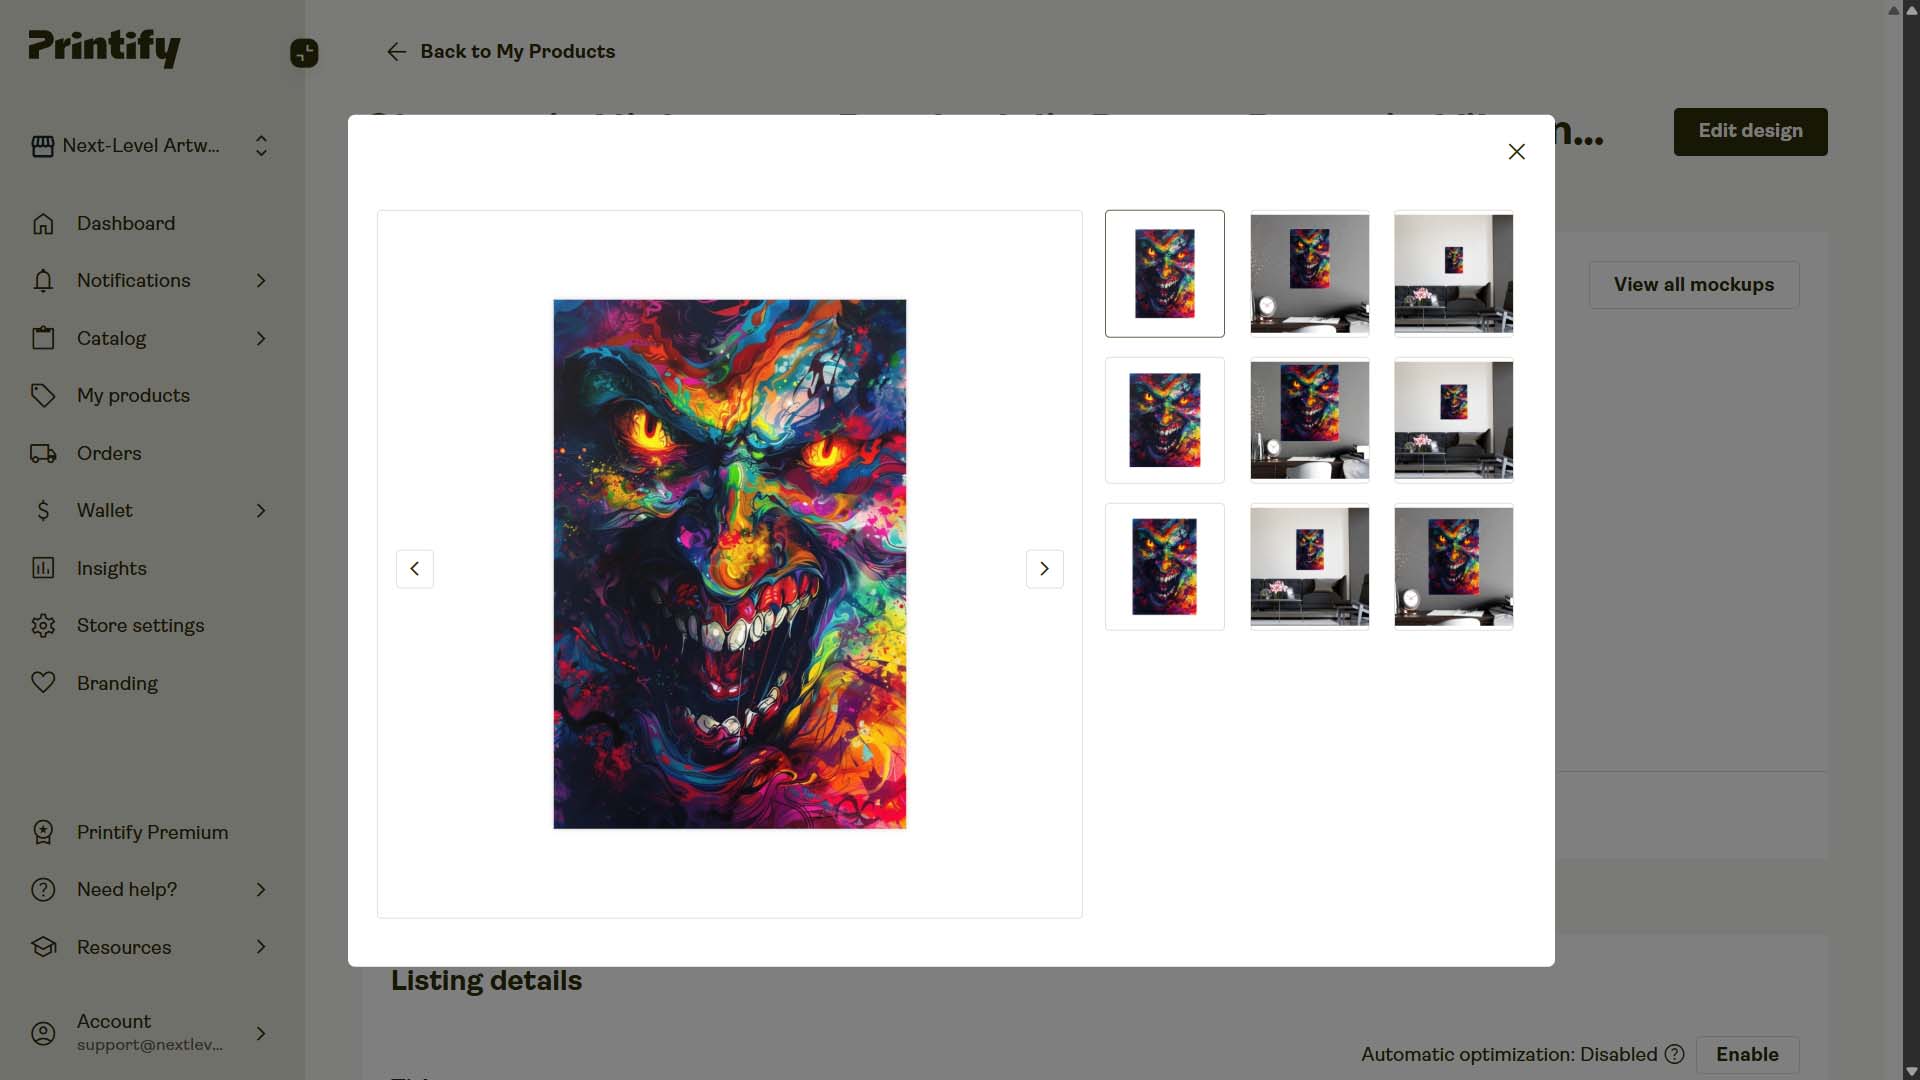The image size is (1920, 1080).
Task: Go Back to My Products
Action: click(x=500, y=51)
